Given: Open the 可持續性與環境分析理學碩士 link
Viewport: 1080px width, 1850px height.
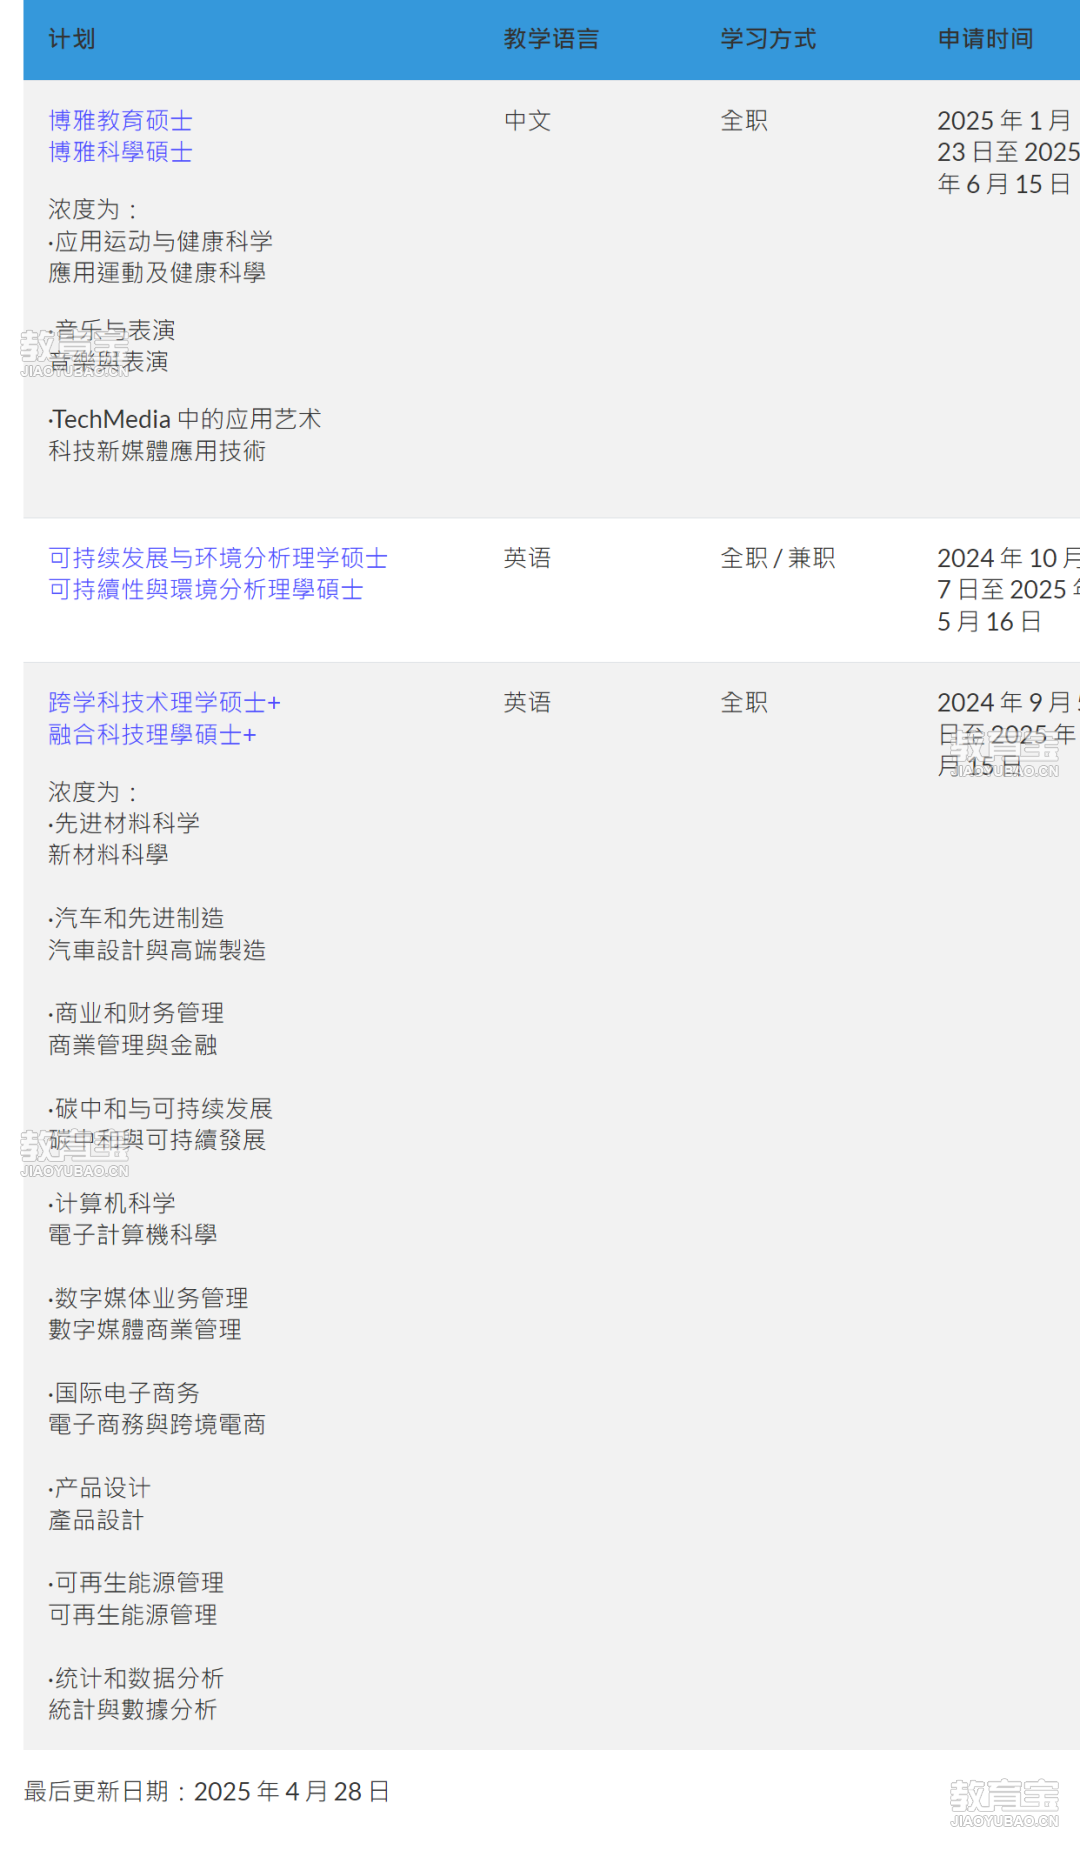Looking at the screenshot, I should [206, 590].
